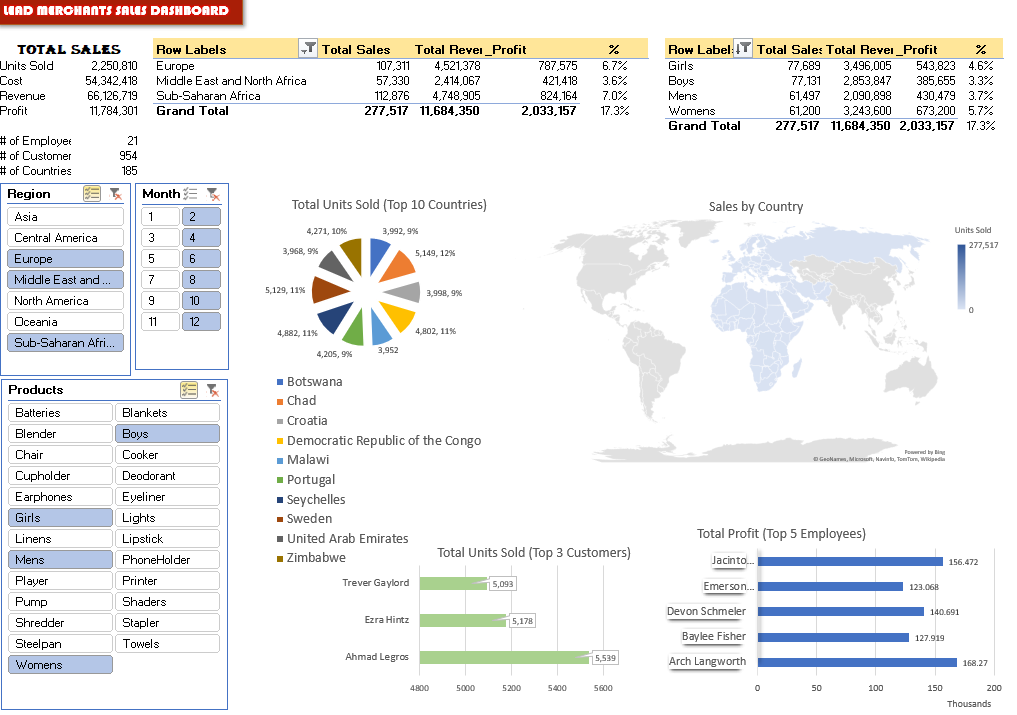Enable multi-select in the Month slicer
Viewport: 1017px width, 715px height.
(190, 194)
